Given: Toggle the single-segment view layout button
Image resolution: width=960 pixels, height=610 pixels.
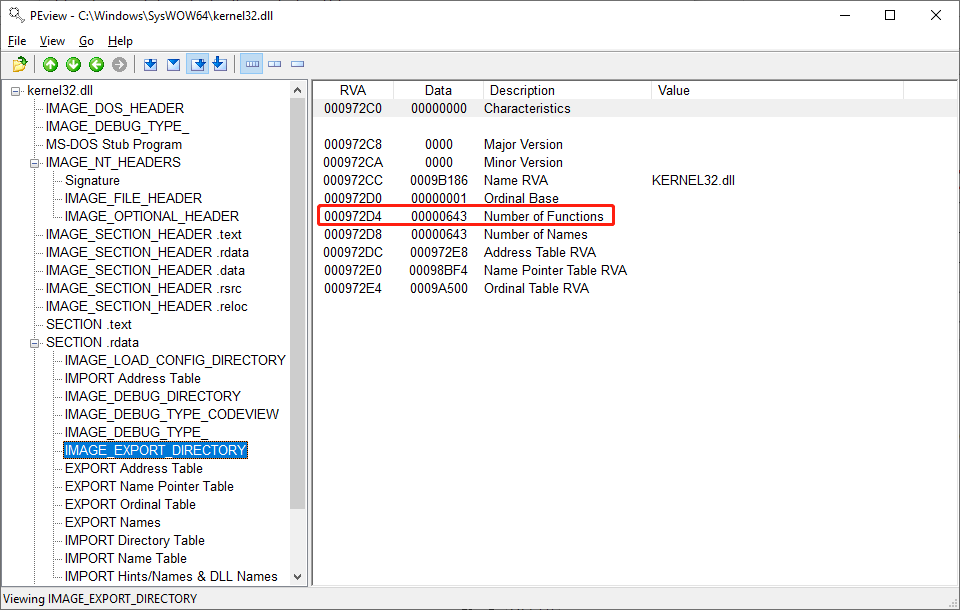Looking at the screenshot, I should coord(297,65).
